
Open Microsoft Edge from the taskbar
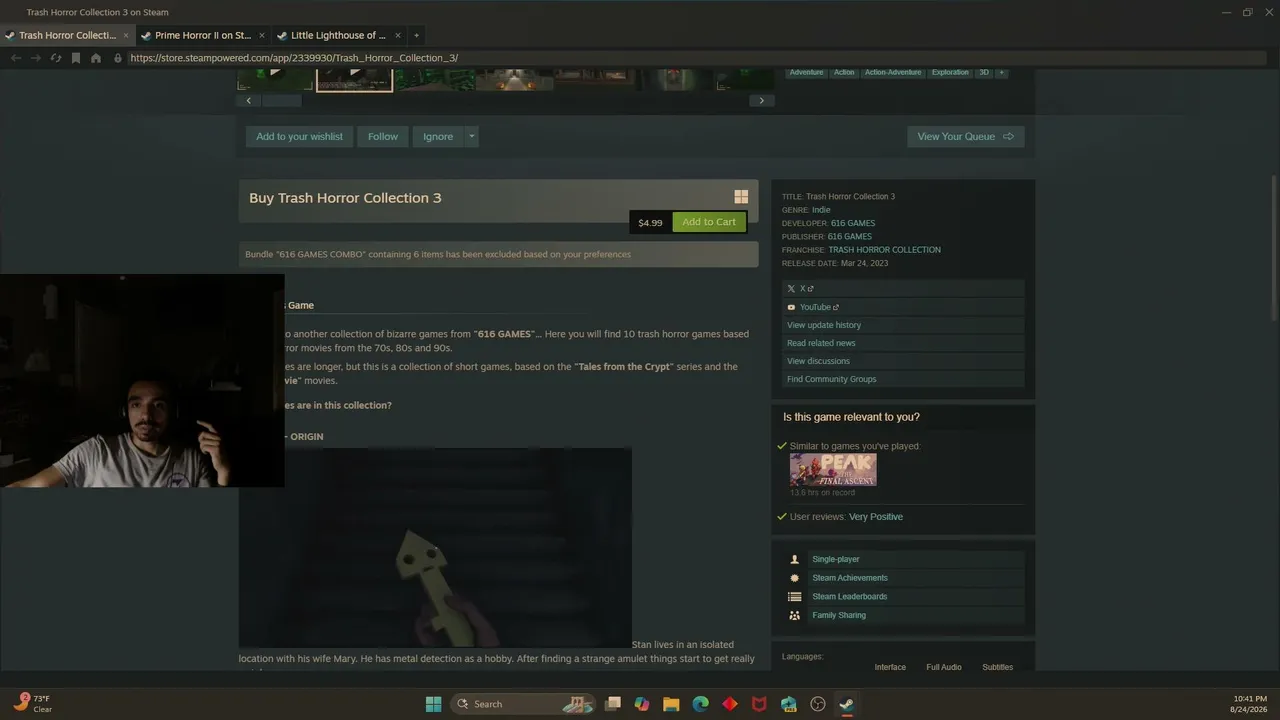[x=701, y=704]
